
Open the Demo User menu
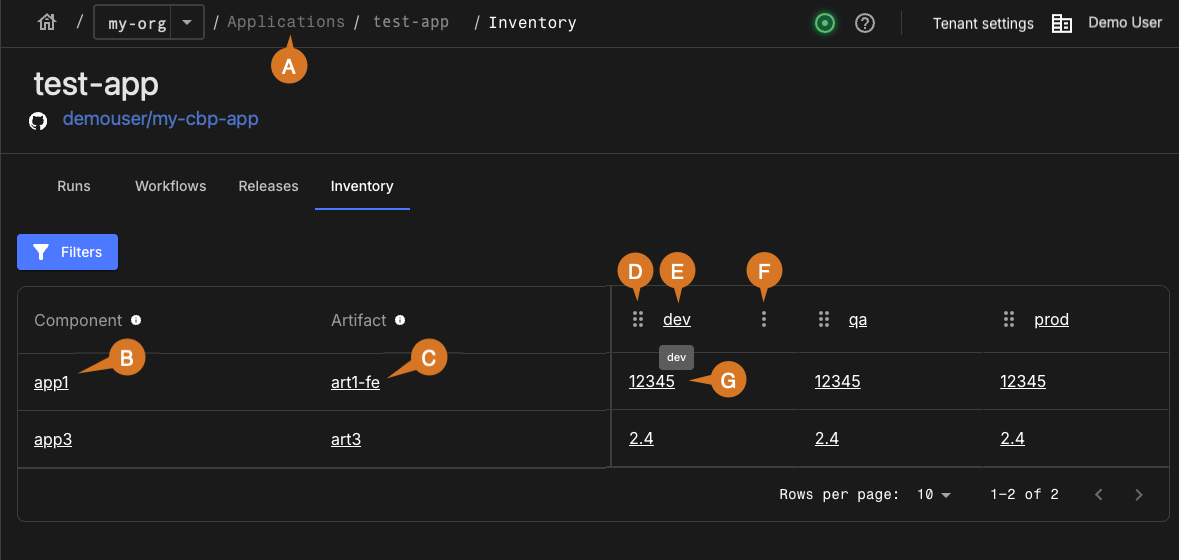(x=1125, y=23)
